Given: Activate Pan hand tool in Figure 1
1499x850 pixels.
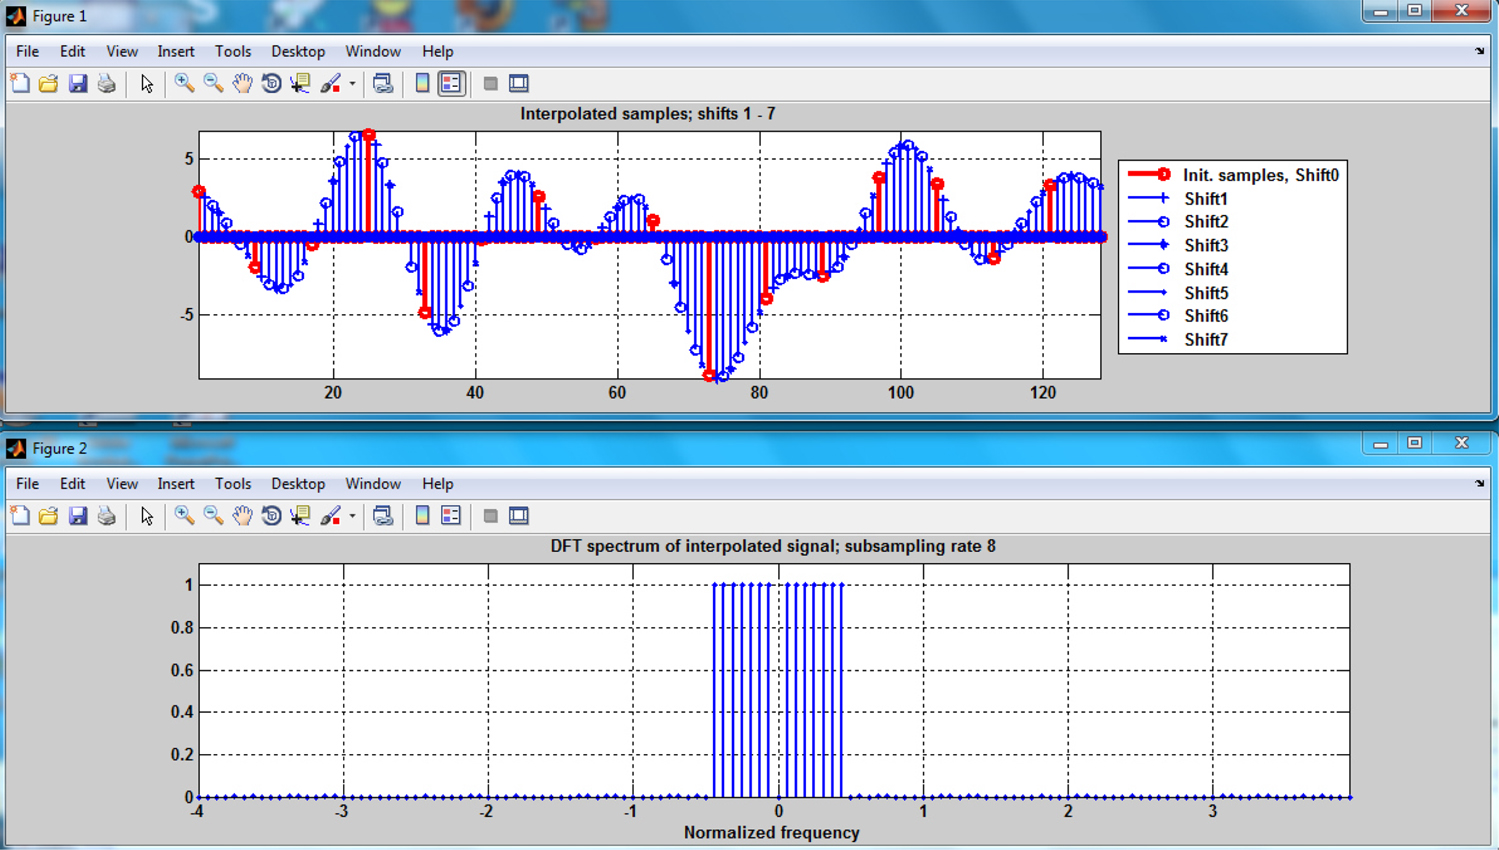Looking at the screenshot, I should (x=242, y=83).
